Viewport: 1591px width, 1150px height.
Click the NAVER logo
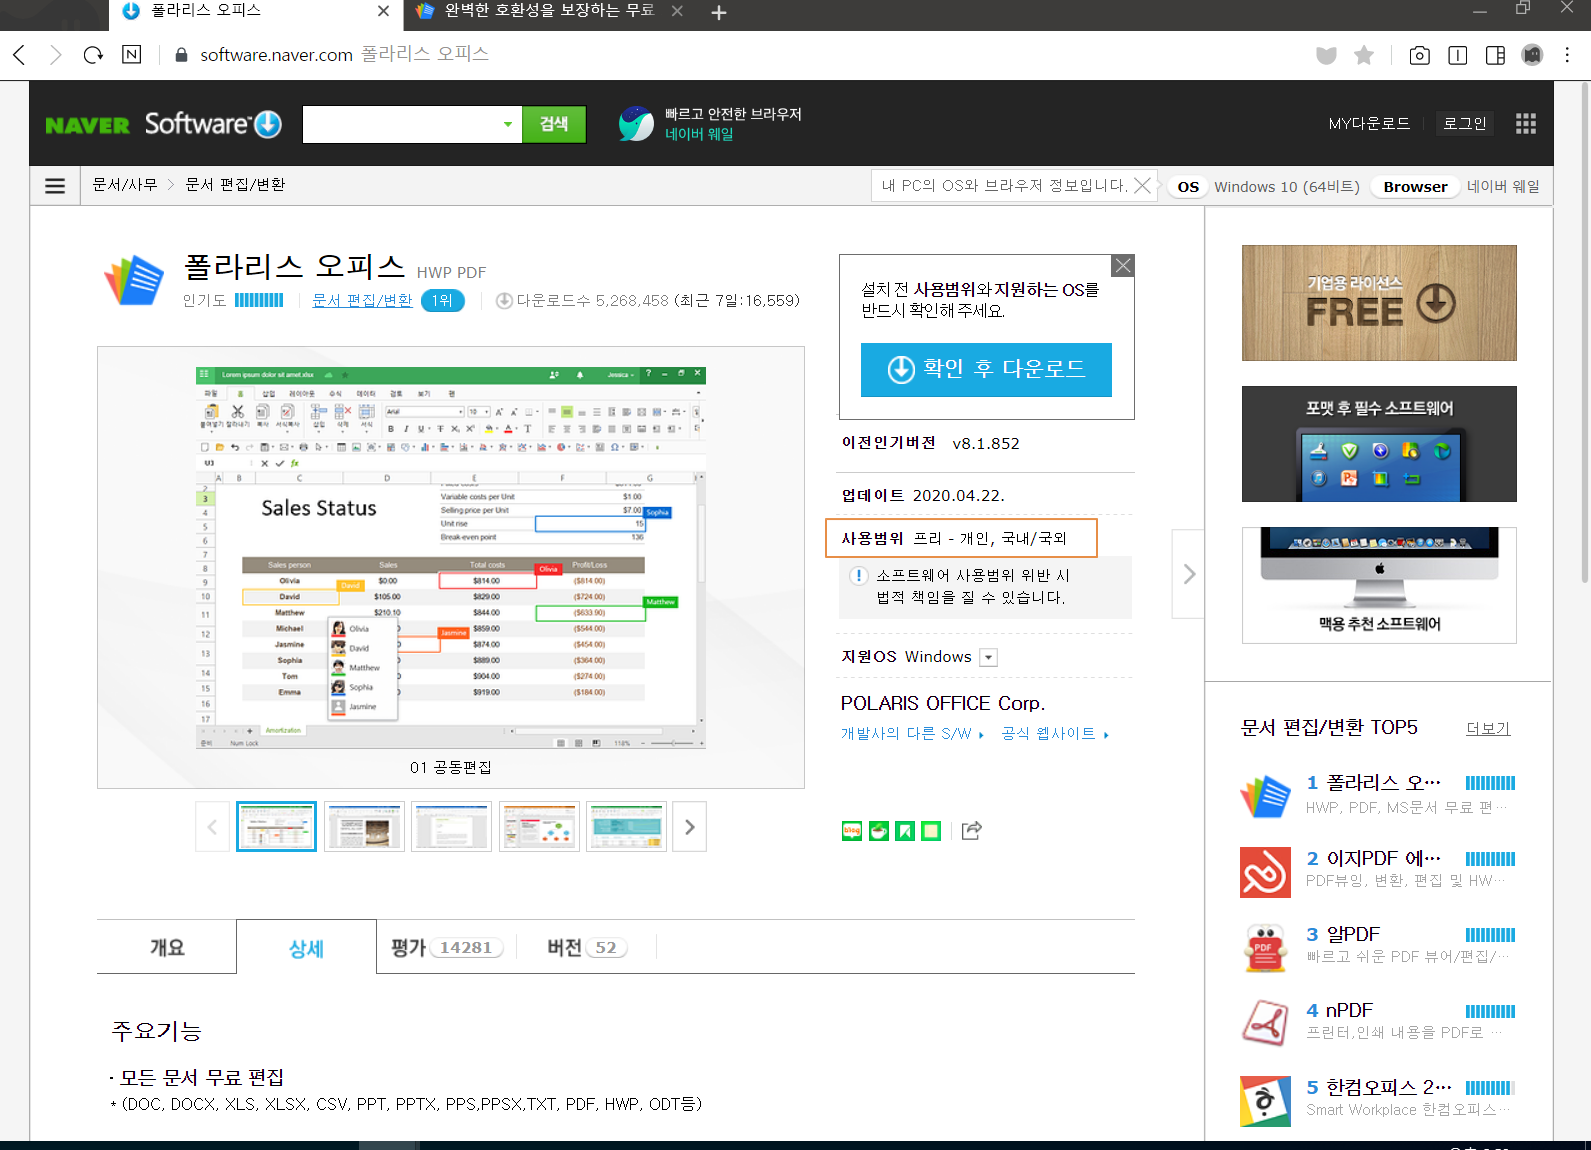[x=88, y=125]
